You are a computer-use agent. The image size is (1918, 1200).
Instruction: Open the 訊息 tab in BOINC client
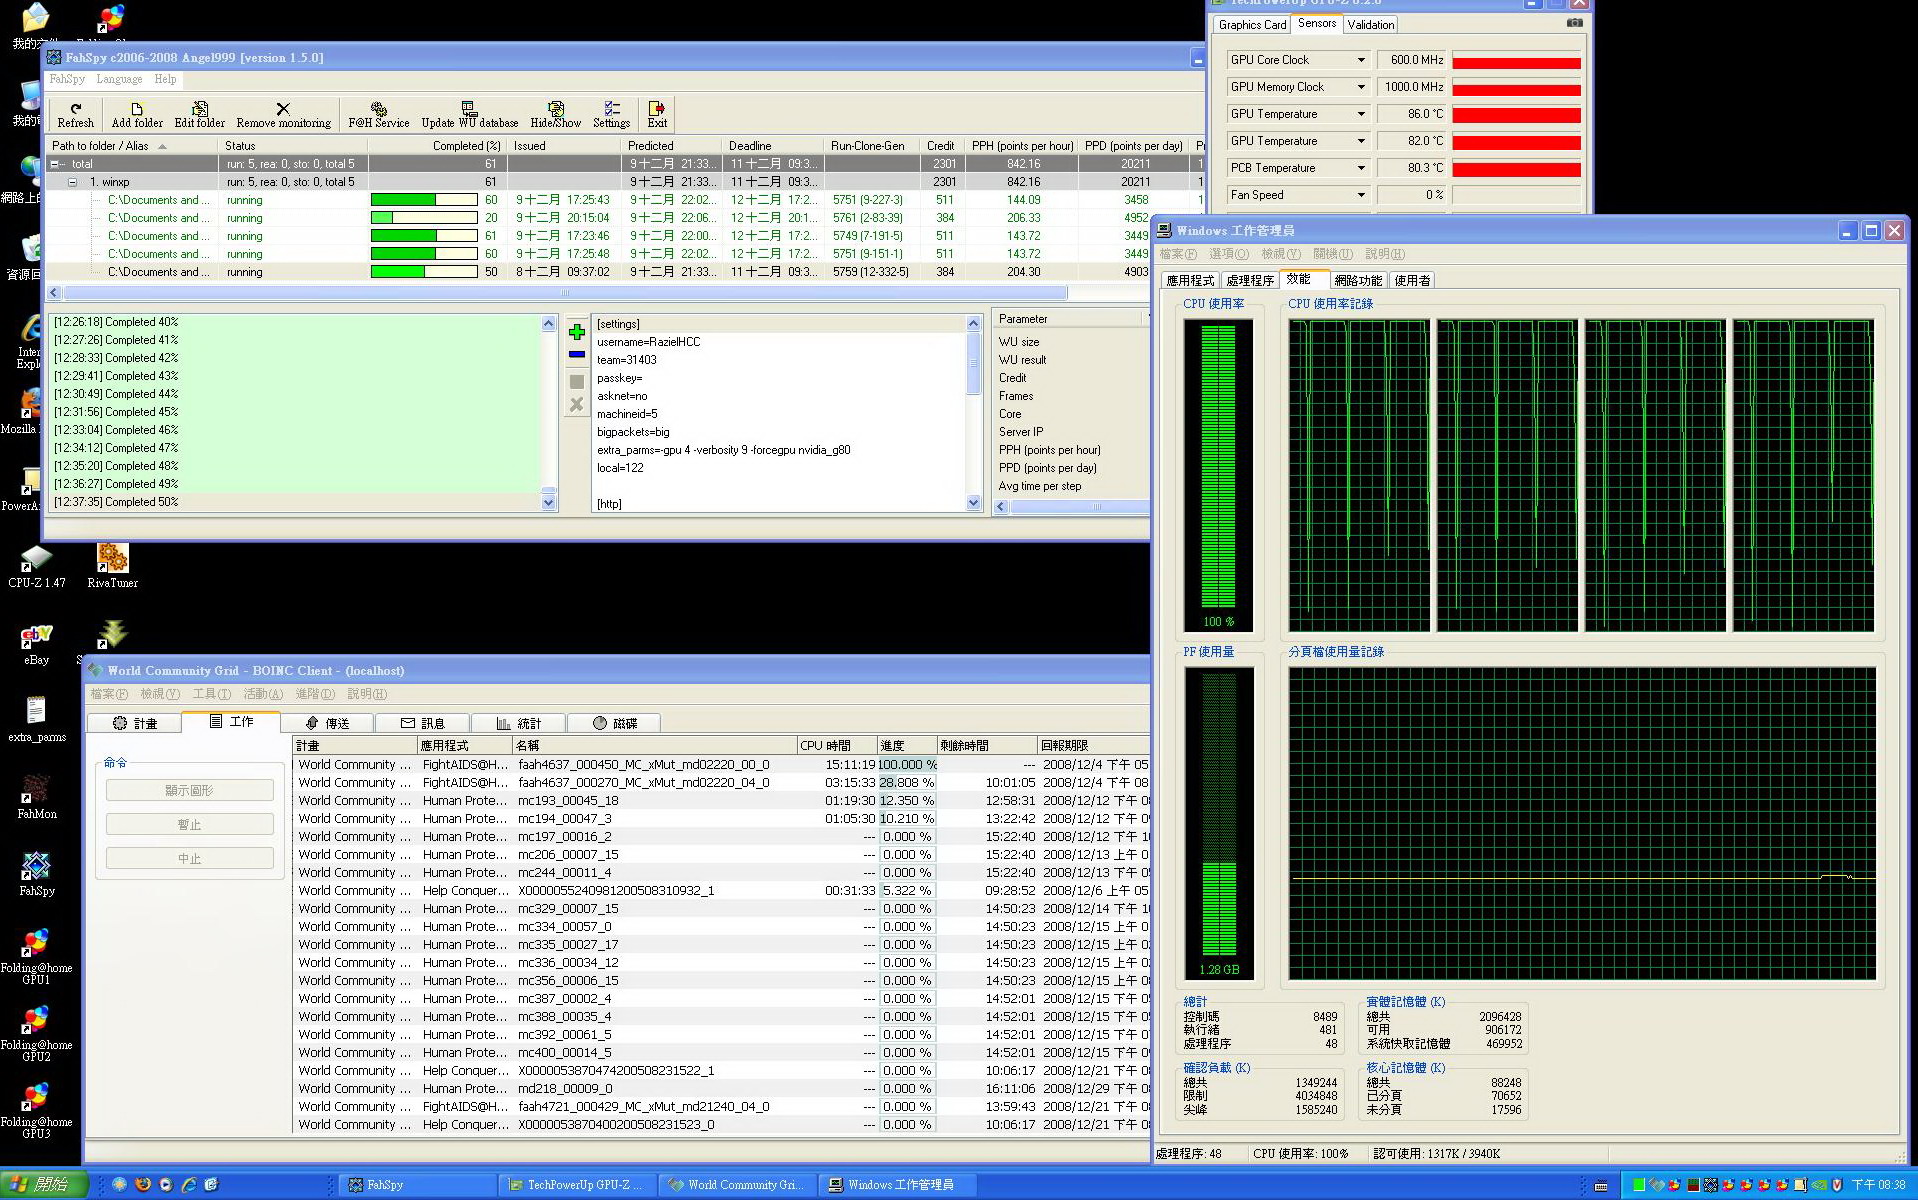[422, 723]
